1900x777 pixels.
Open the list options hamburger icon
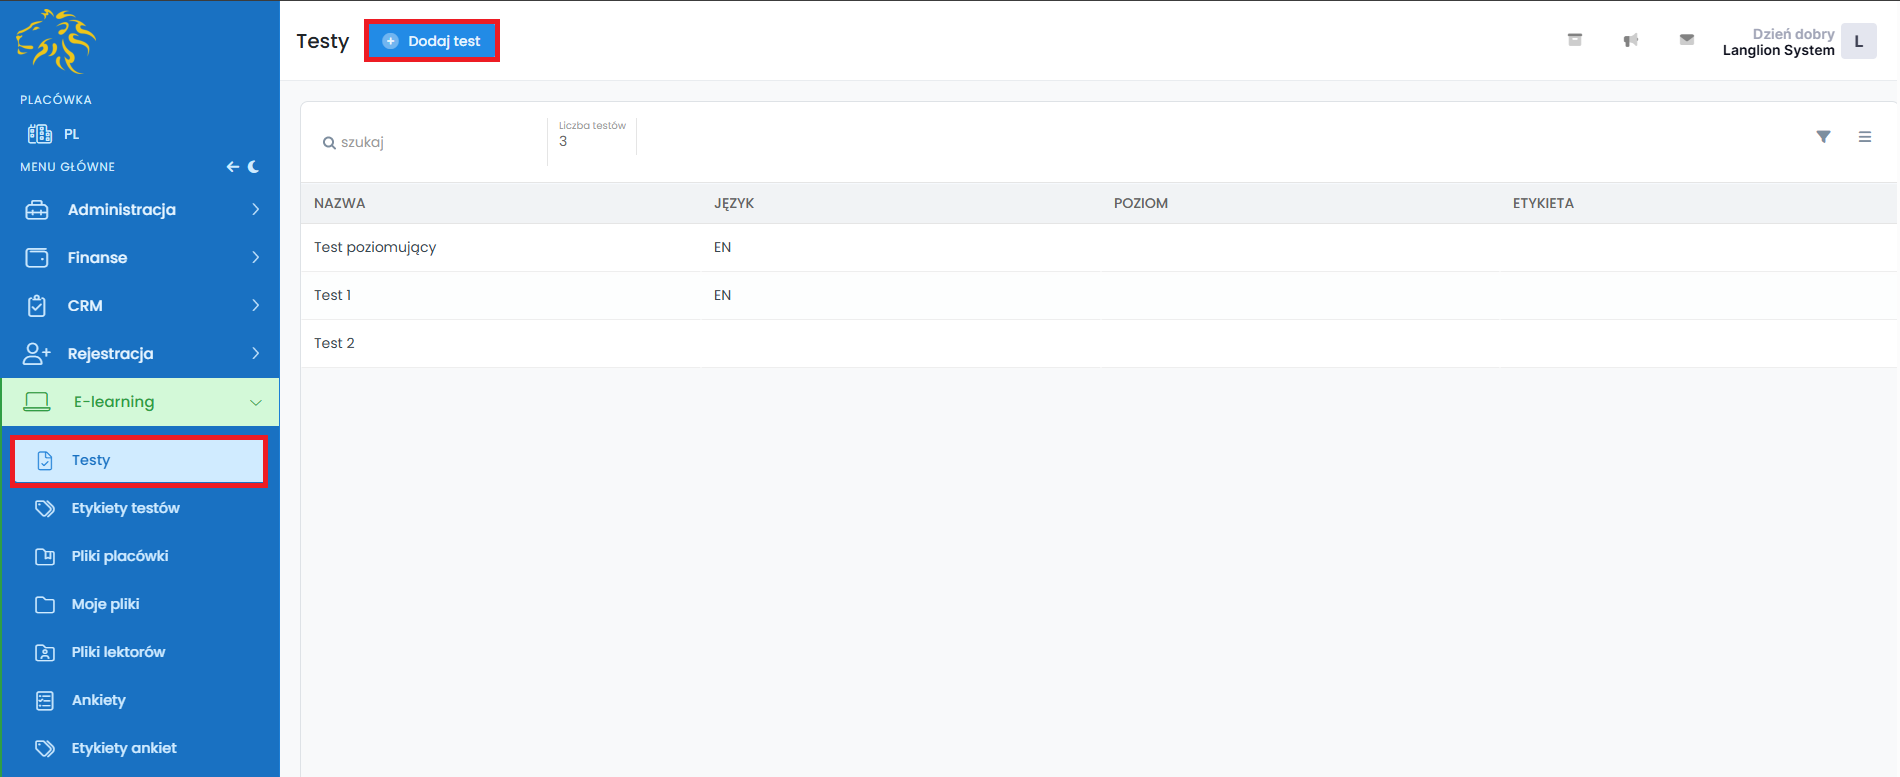click(1864, 137)
